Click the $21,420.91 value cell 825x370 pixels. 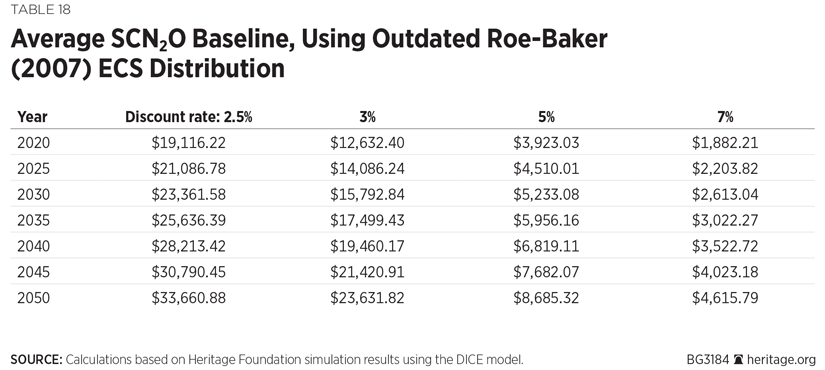pyautogui.click(x=367, y=272)
